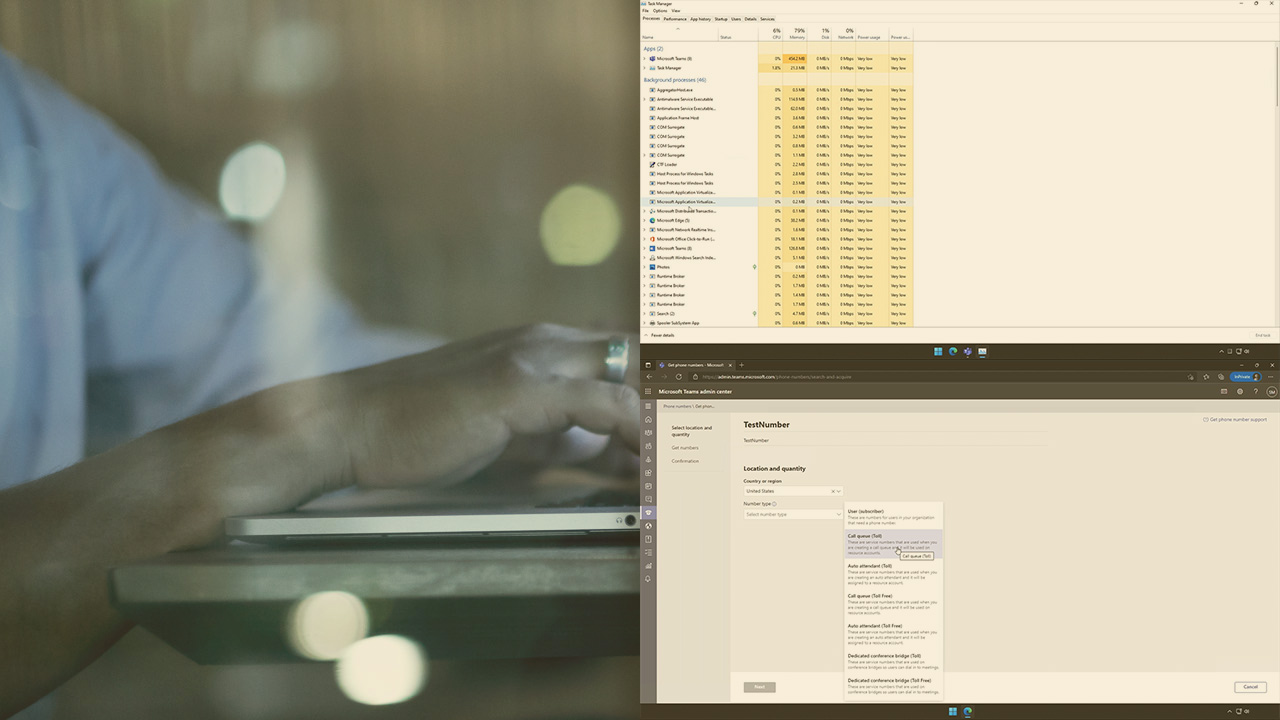The image size is (1280, 720).
Task: Open the Settings gear in Teams admin header
Action: [x=1240, y=392]
